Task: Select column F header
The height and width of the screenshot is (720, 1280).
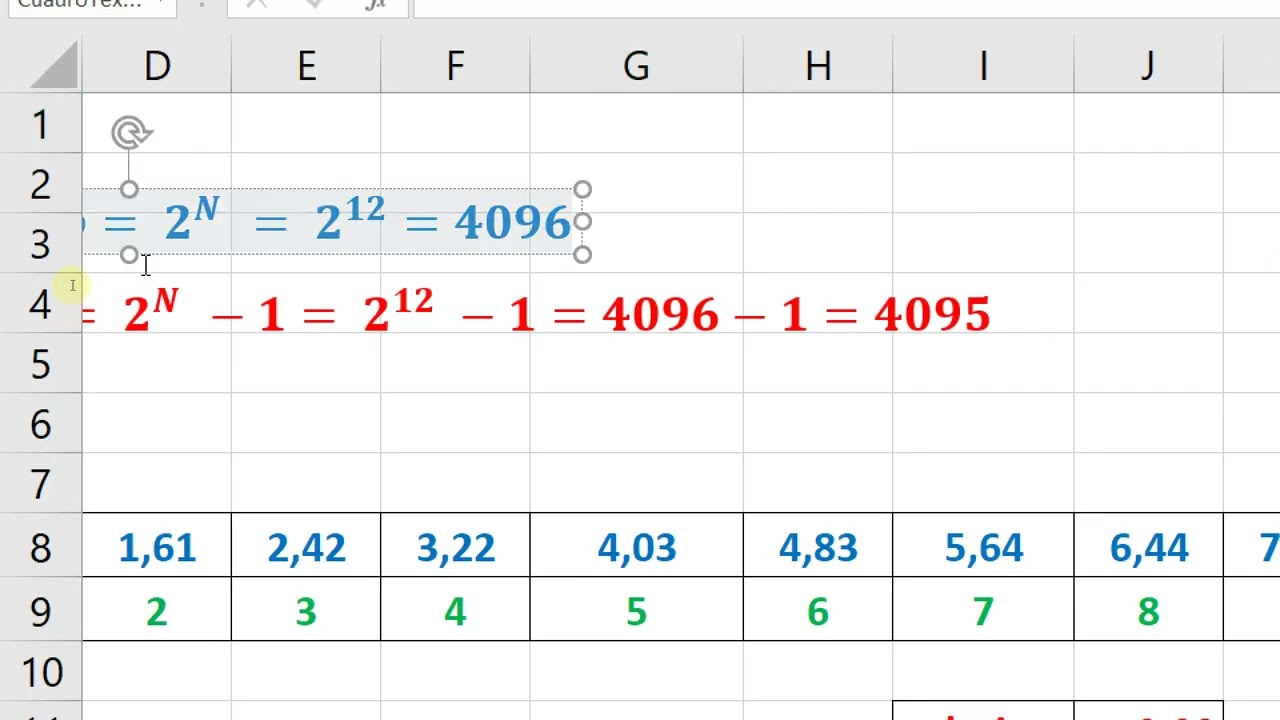Action: coord(455,66)
